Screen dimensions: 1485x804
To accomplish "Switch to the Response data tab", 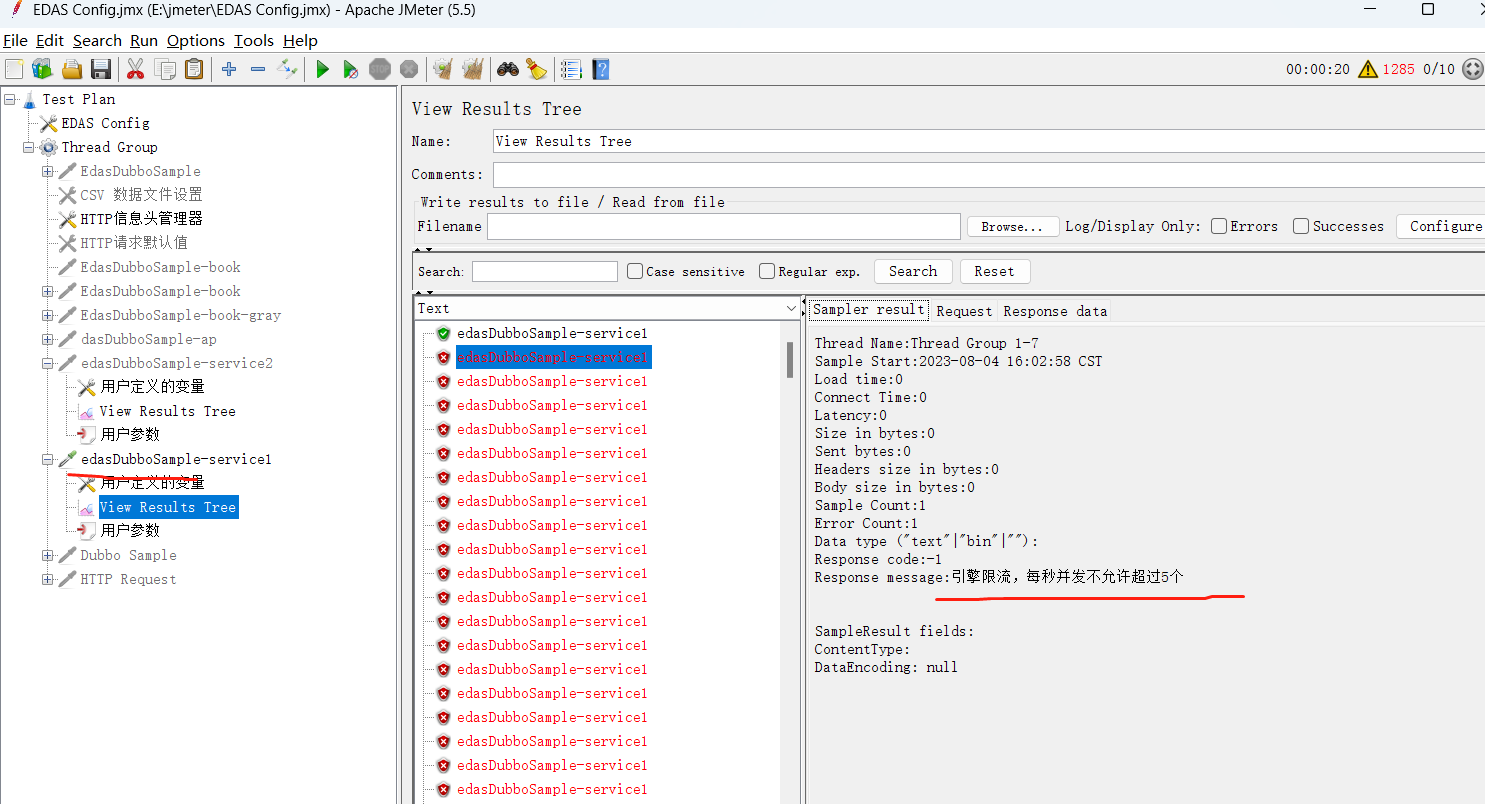I will (1055, 311).
